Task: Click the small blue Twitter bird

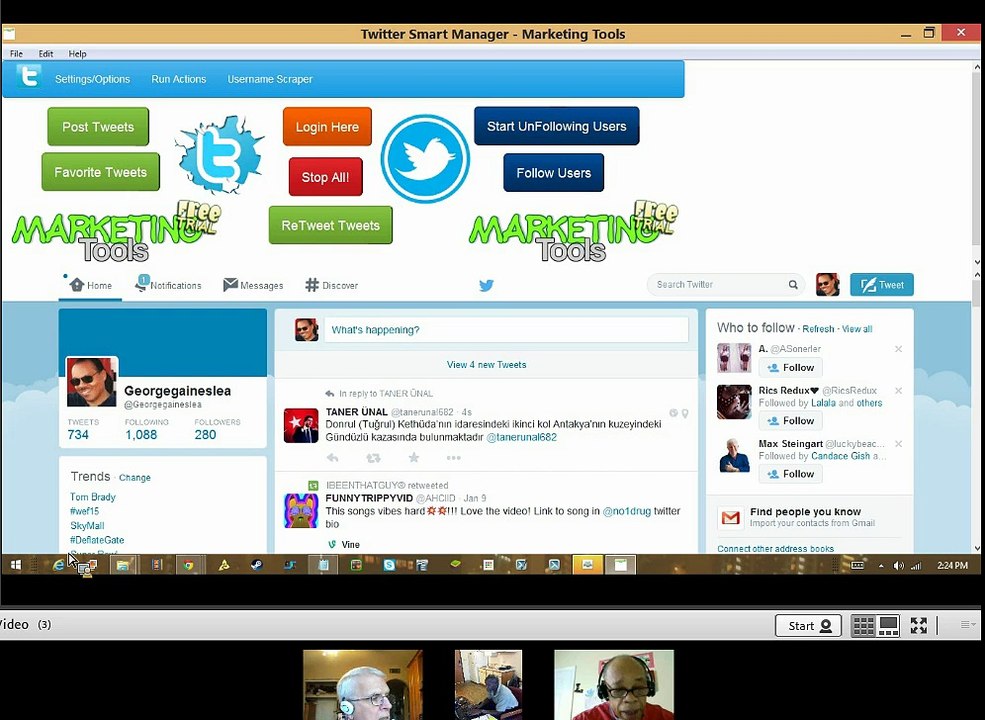Action: click(x=486, y=285)
